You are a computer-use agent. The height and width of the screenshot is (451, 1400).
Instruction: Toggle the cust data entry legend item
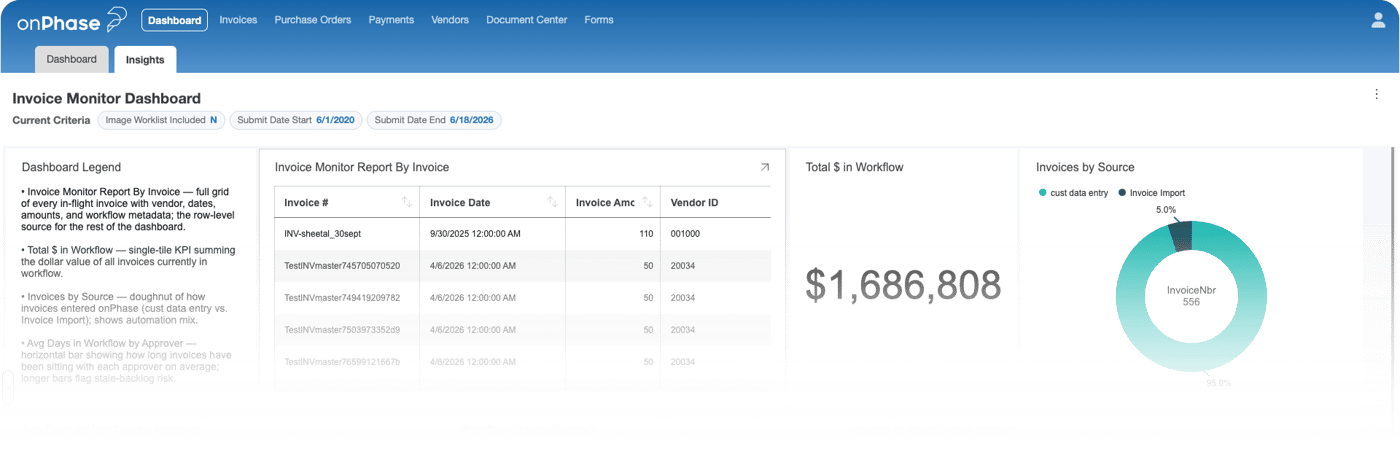[1073, 193]
